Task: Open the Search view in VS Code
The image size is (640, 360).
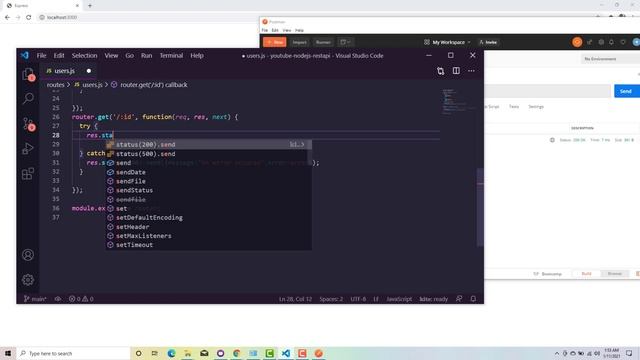Action: (28, 98)
